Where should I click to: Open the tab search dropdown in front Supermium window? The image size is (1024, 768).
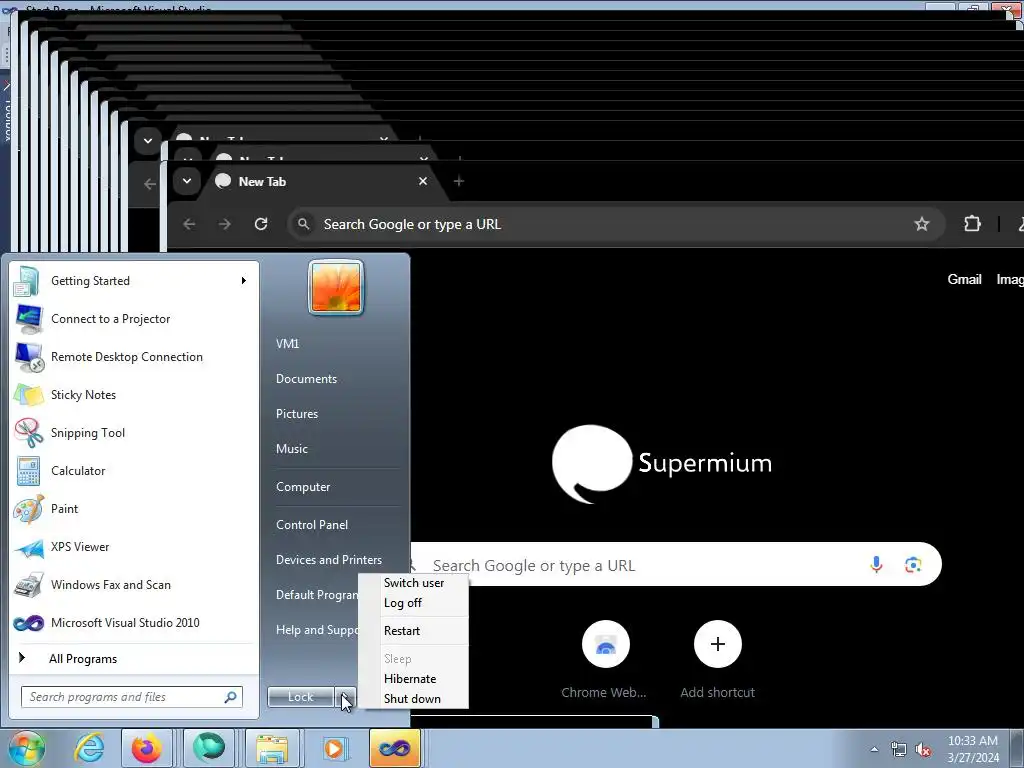click(187, 181)
